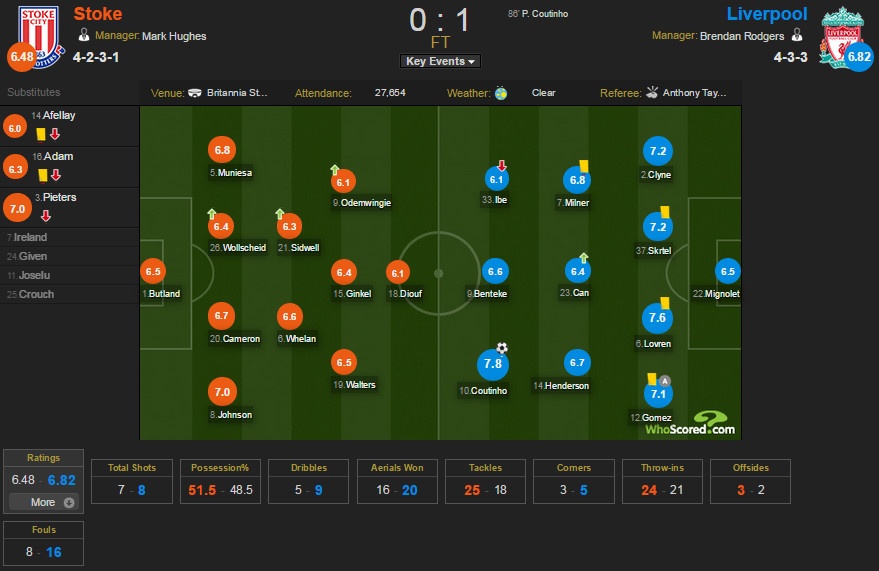Open the Aerials Won stat box

[397, 480]
